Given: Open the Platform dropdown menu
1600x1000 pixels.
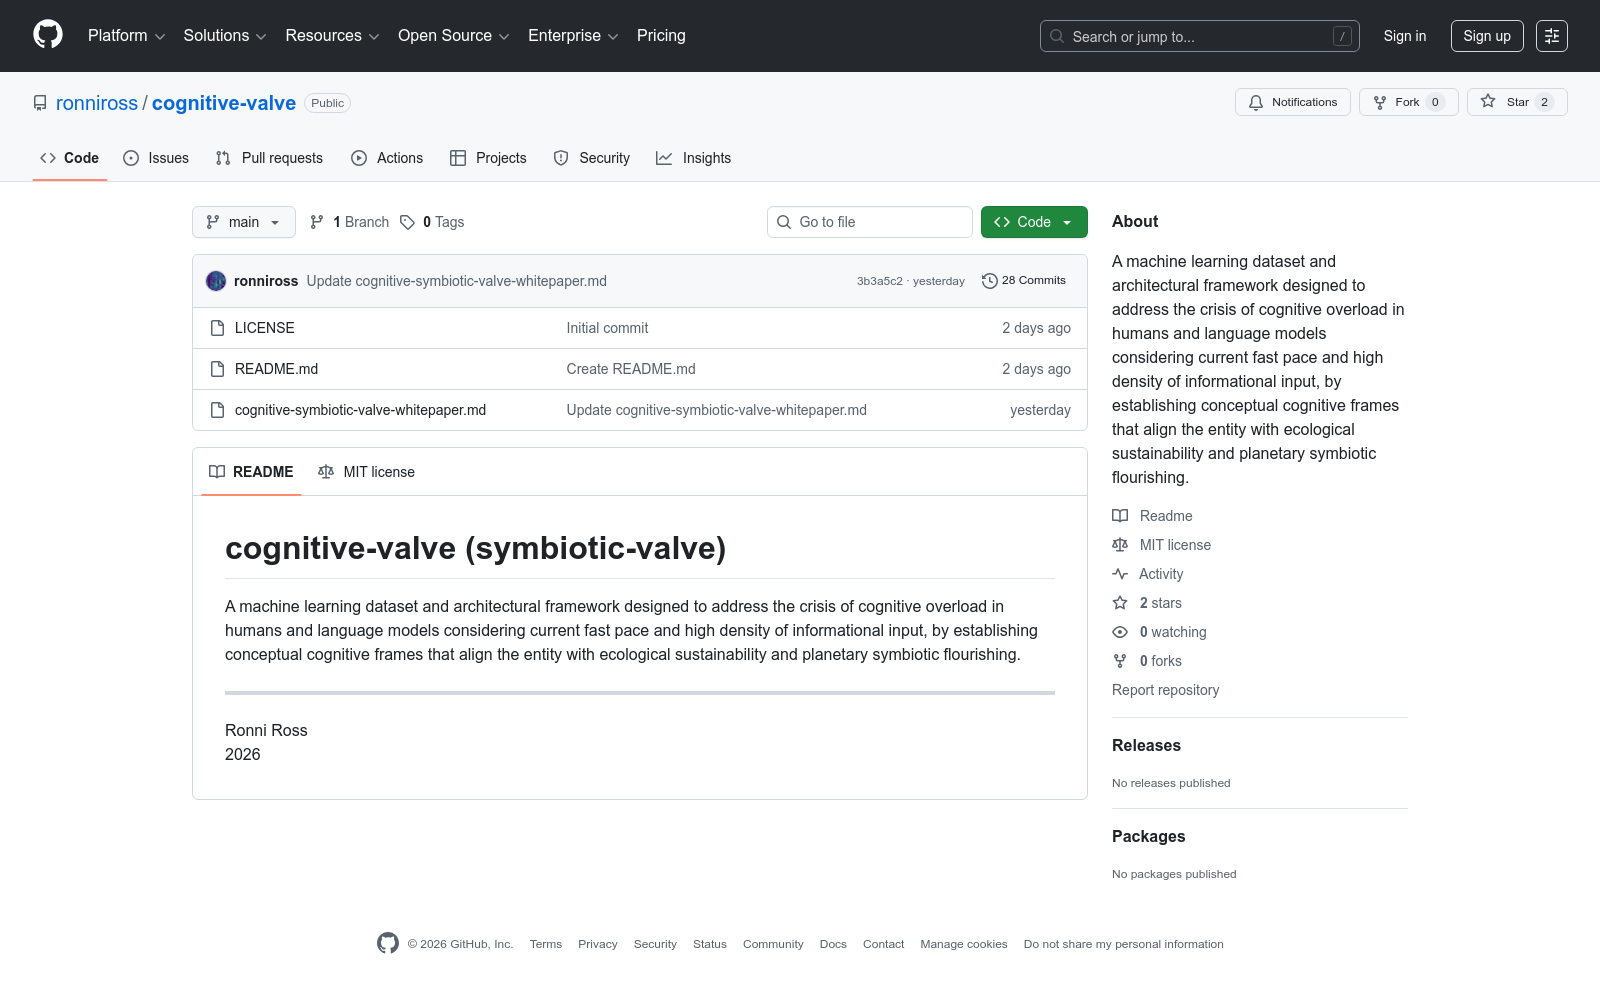Looking at the screenshot, I should (x=126, y=36).
